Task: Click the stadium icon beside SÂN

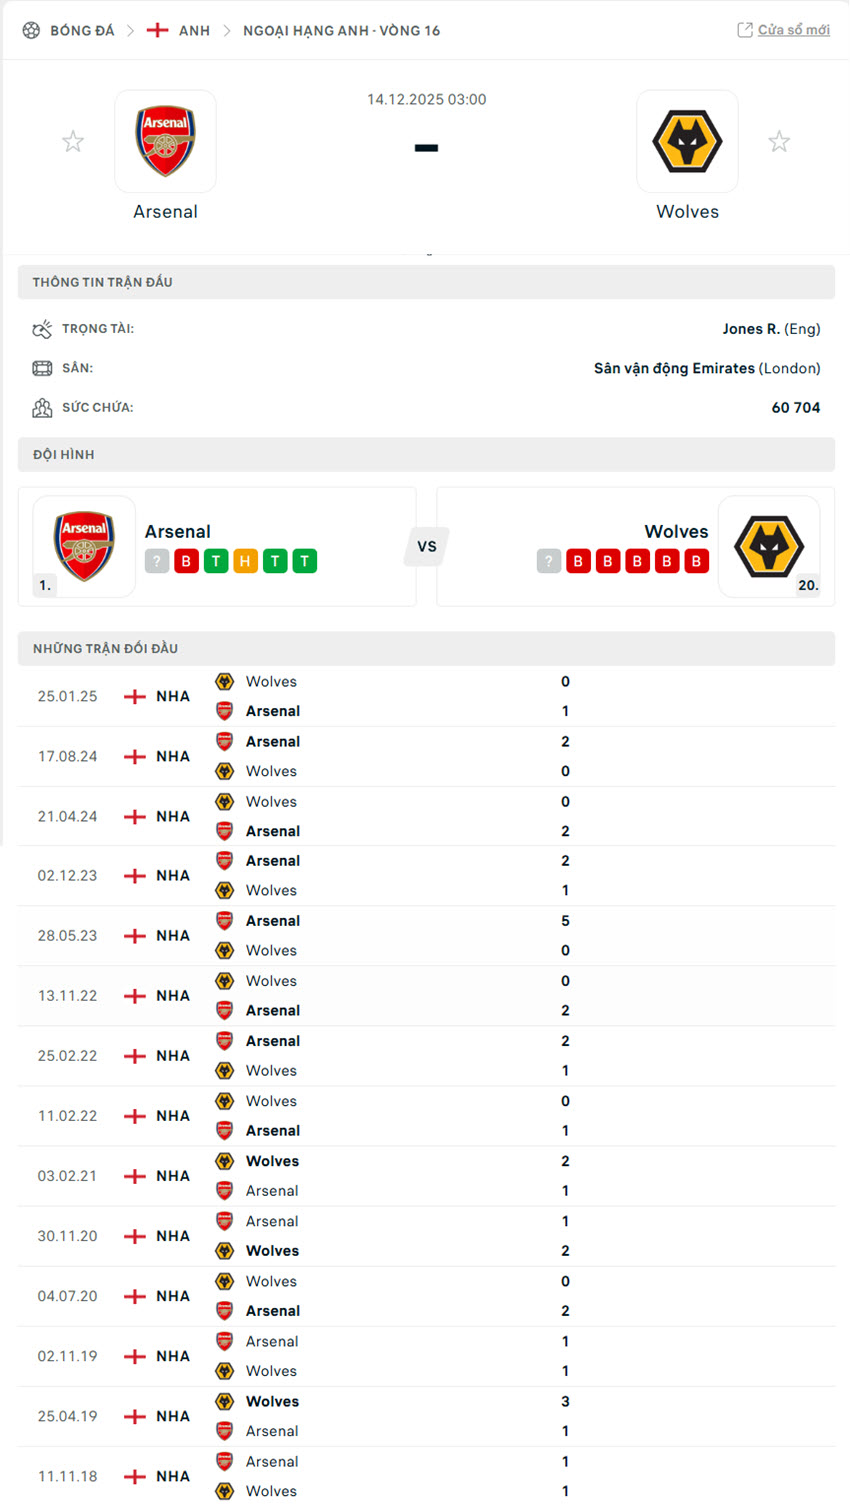Action: [x=42, y=368]
